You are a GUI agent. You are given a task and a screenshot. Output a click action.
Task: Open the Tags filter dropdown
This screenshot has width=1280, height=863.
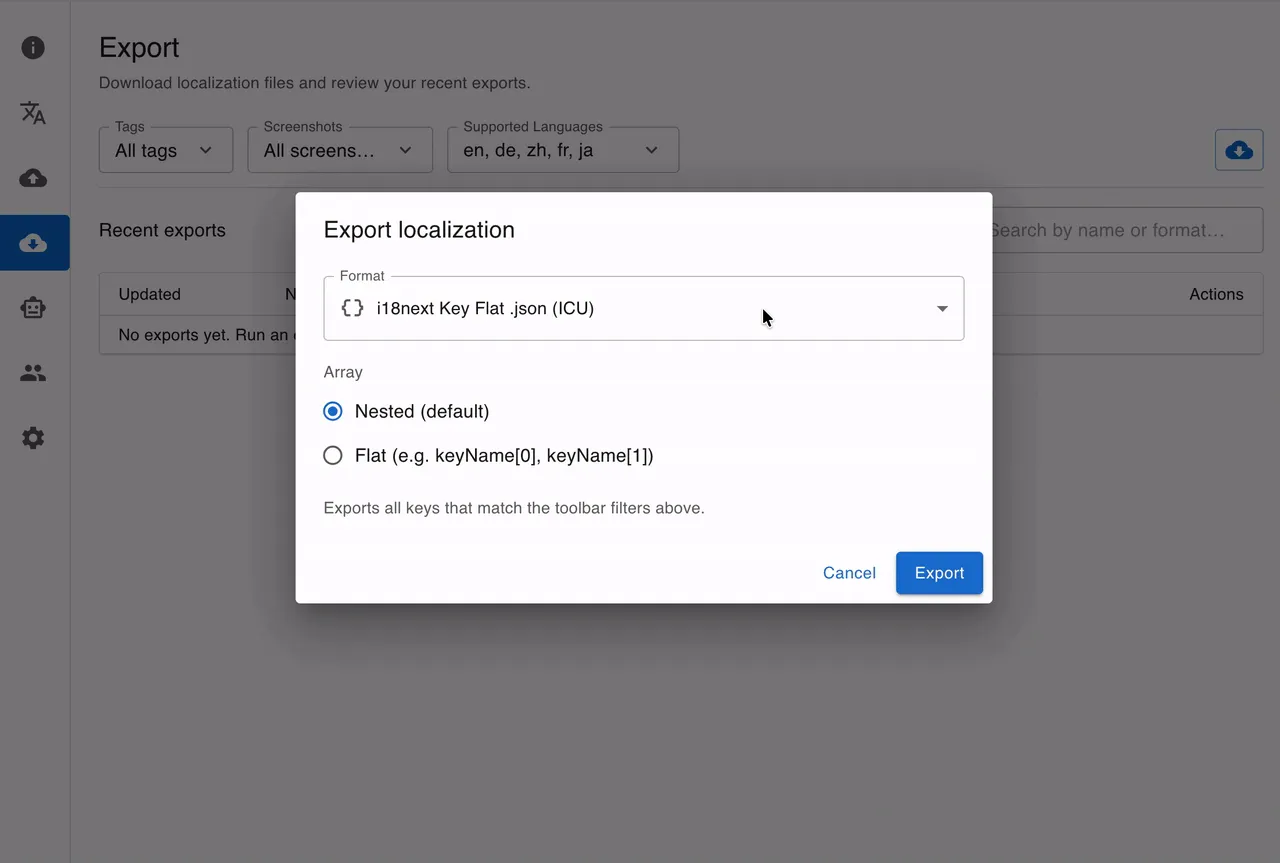[x=166, y=150]
